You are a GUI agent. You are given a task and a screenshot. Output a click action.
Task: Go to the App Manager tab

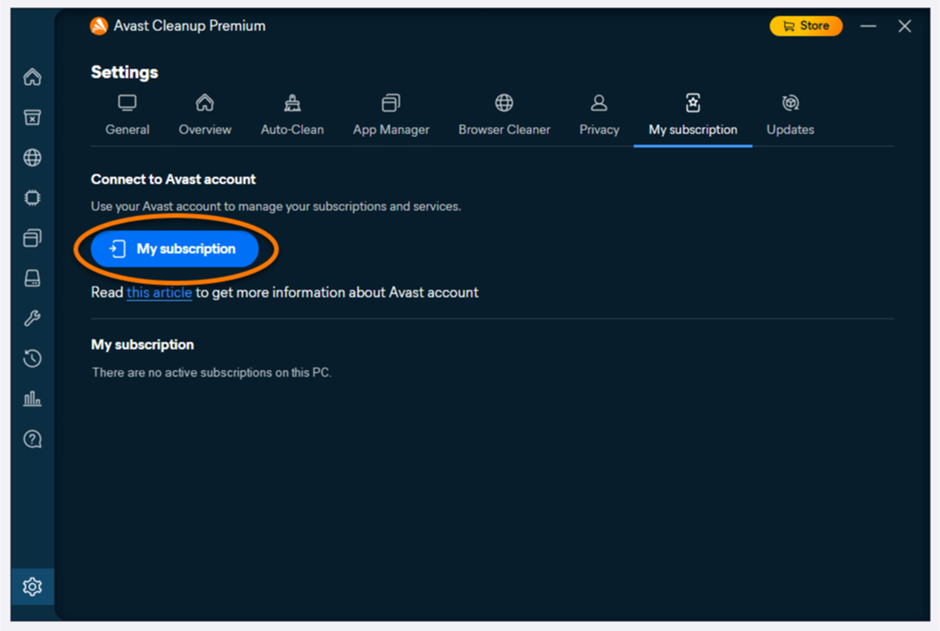[391, 116]
